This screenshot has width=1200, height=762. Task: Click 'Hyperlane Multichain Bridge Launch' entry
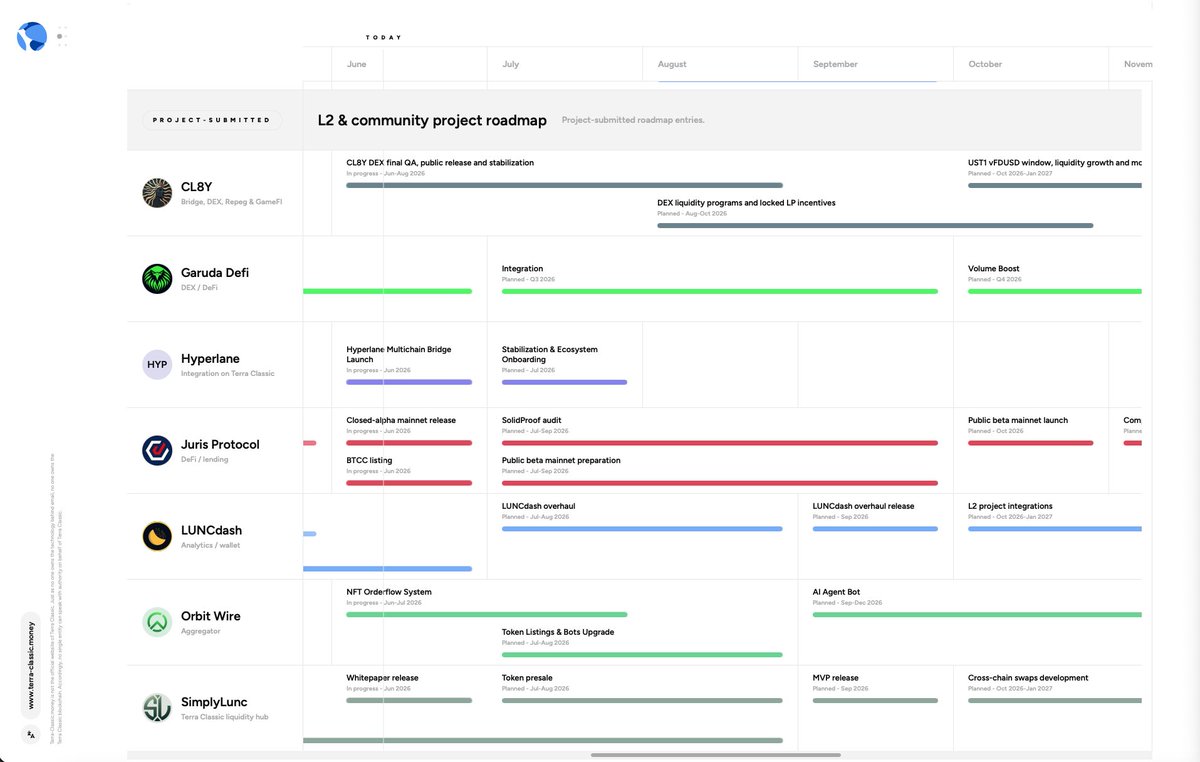coord(408,364)
